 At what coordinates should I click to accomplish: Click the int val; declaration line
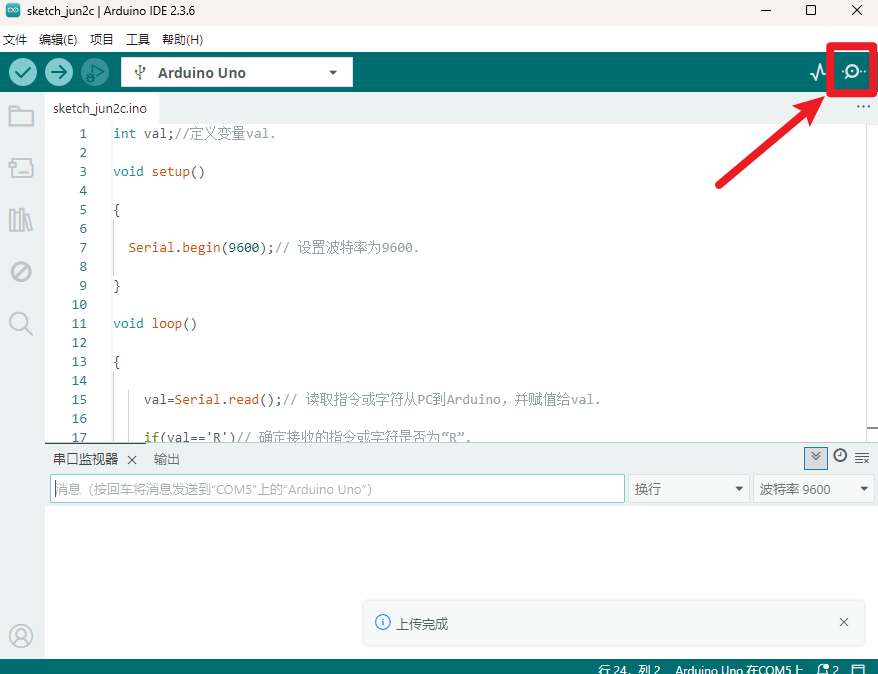tap(194, 133)
